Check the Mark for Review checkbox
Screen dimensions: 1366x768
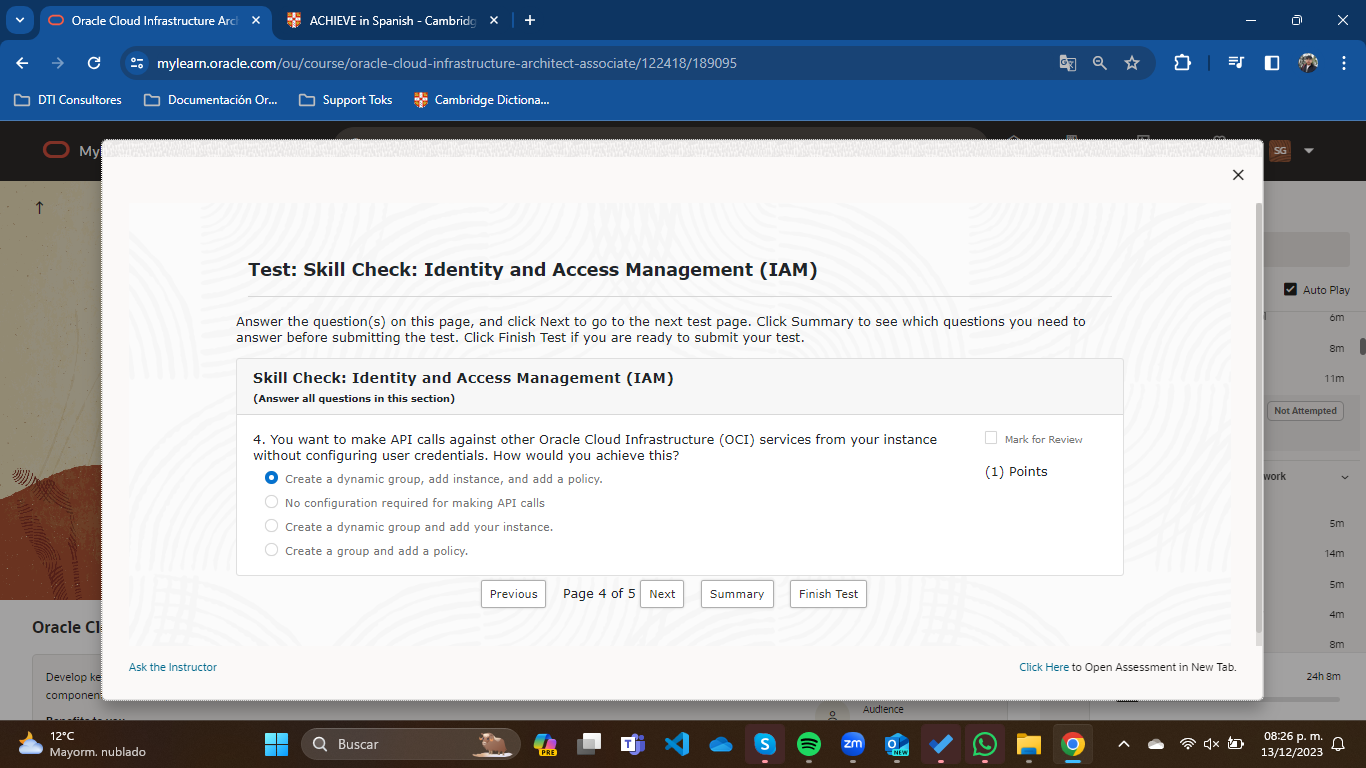[x=991, y=438]
